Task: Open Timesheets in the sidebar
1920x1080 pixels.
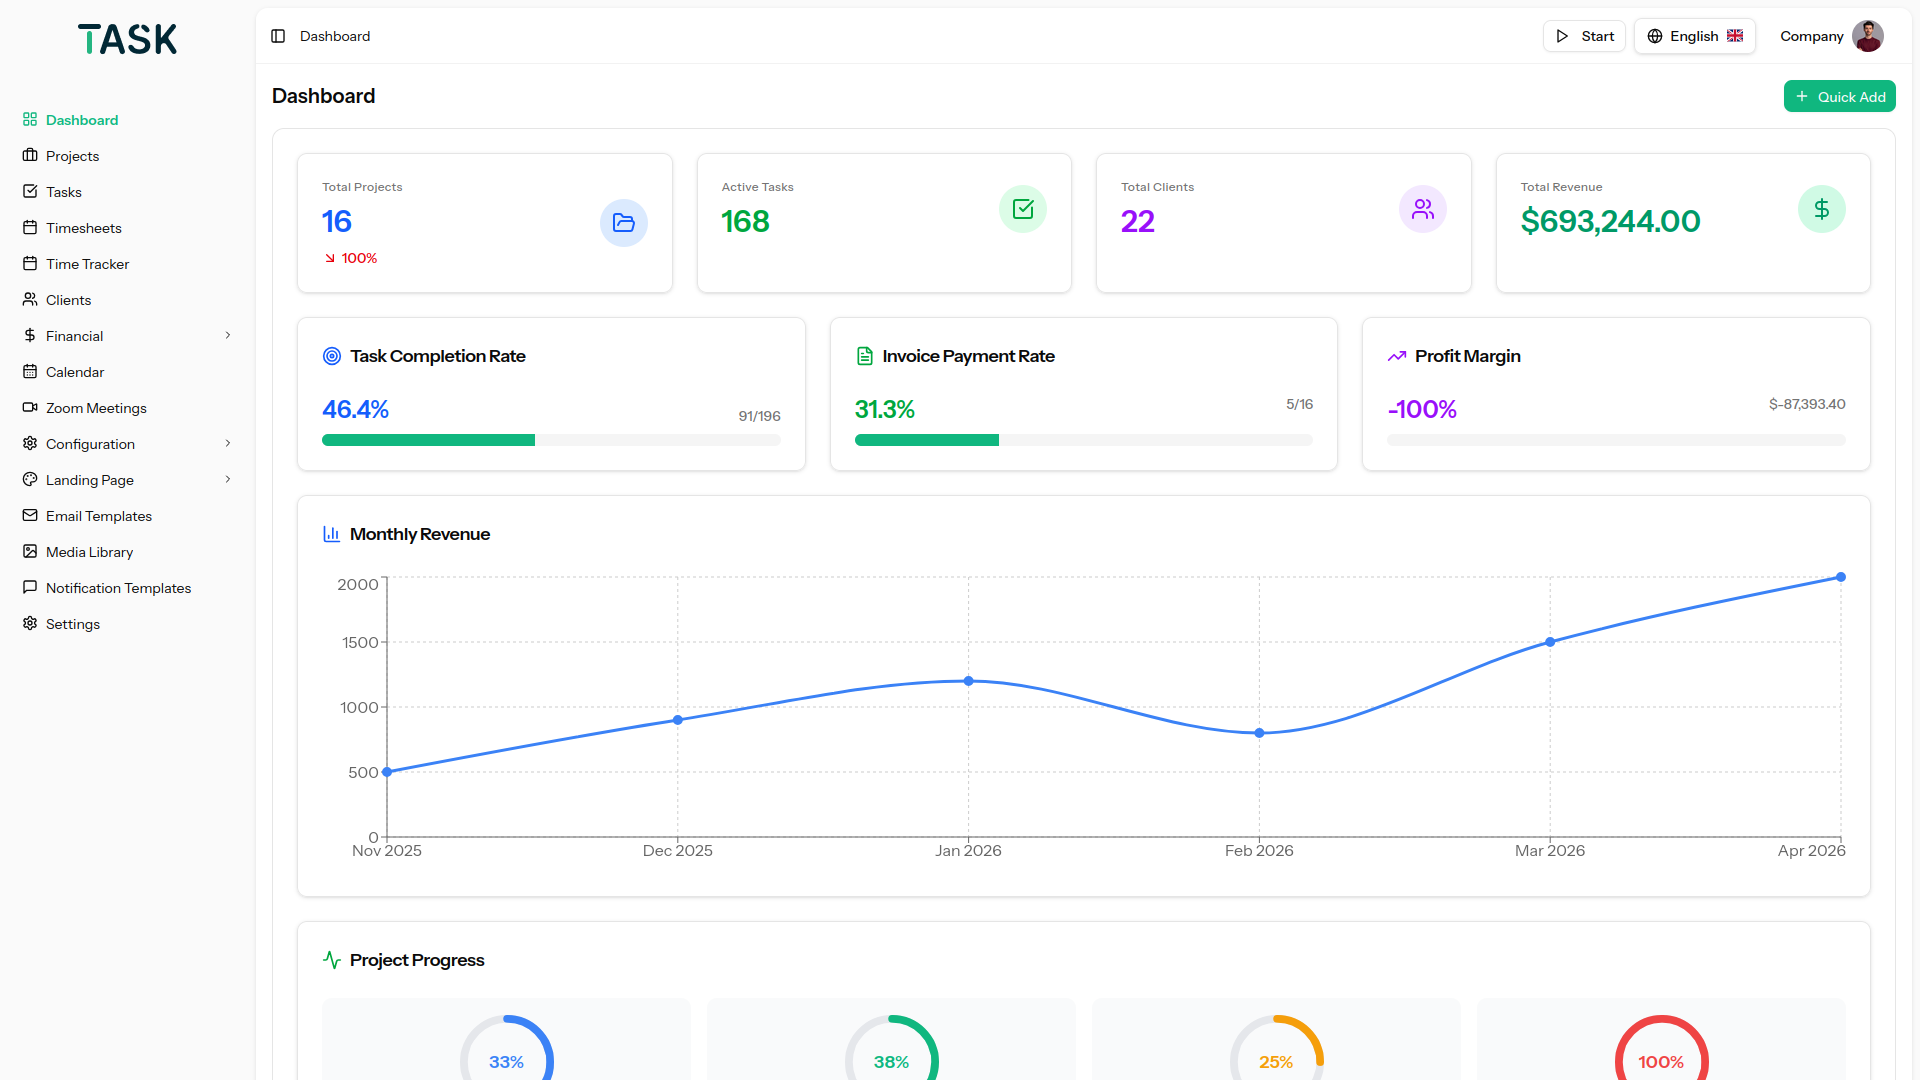Action: coord(84,228)
